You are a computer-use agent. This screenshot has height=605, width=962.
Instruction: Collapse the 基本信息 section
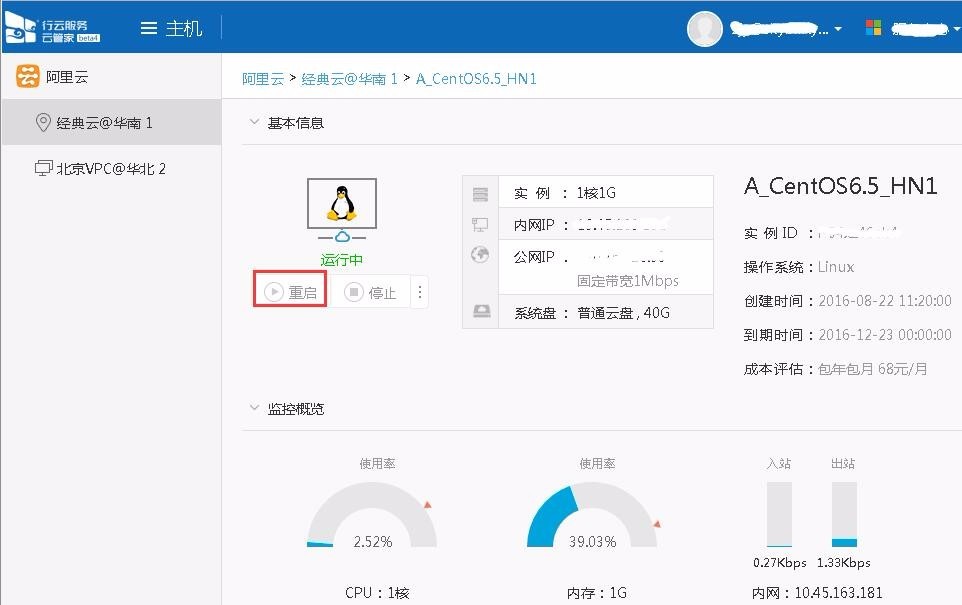coord(254,122)
